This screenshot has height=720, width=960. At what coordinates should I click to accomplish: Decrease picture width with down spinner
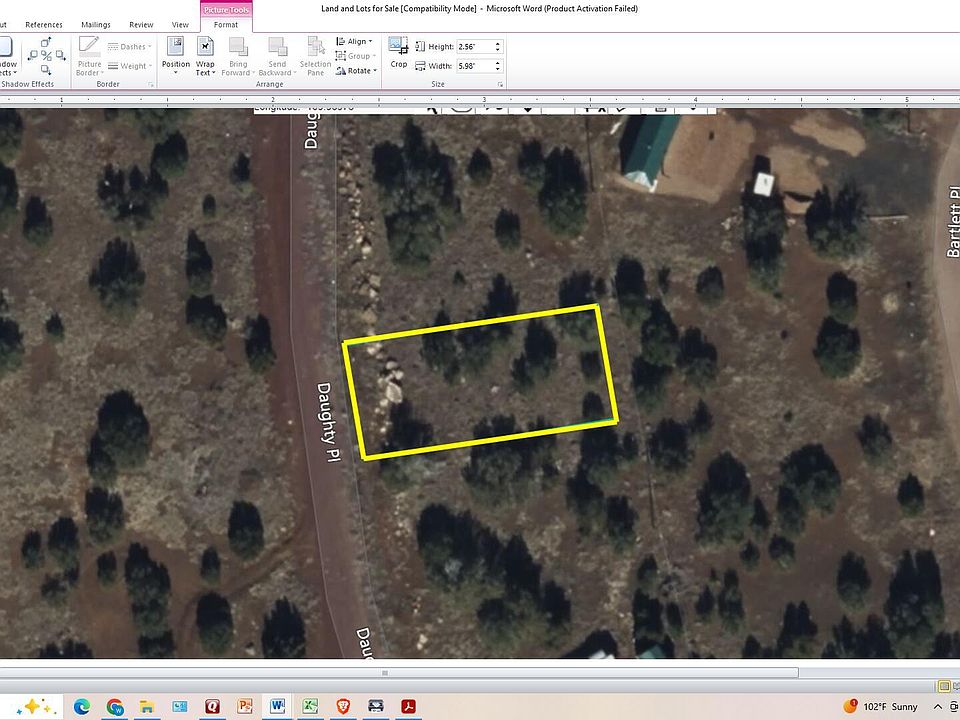[x=498, y=69]
